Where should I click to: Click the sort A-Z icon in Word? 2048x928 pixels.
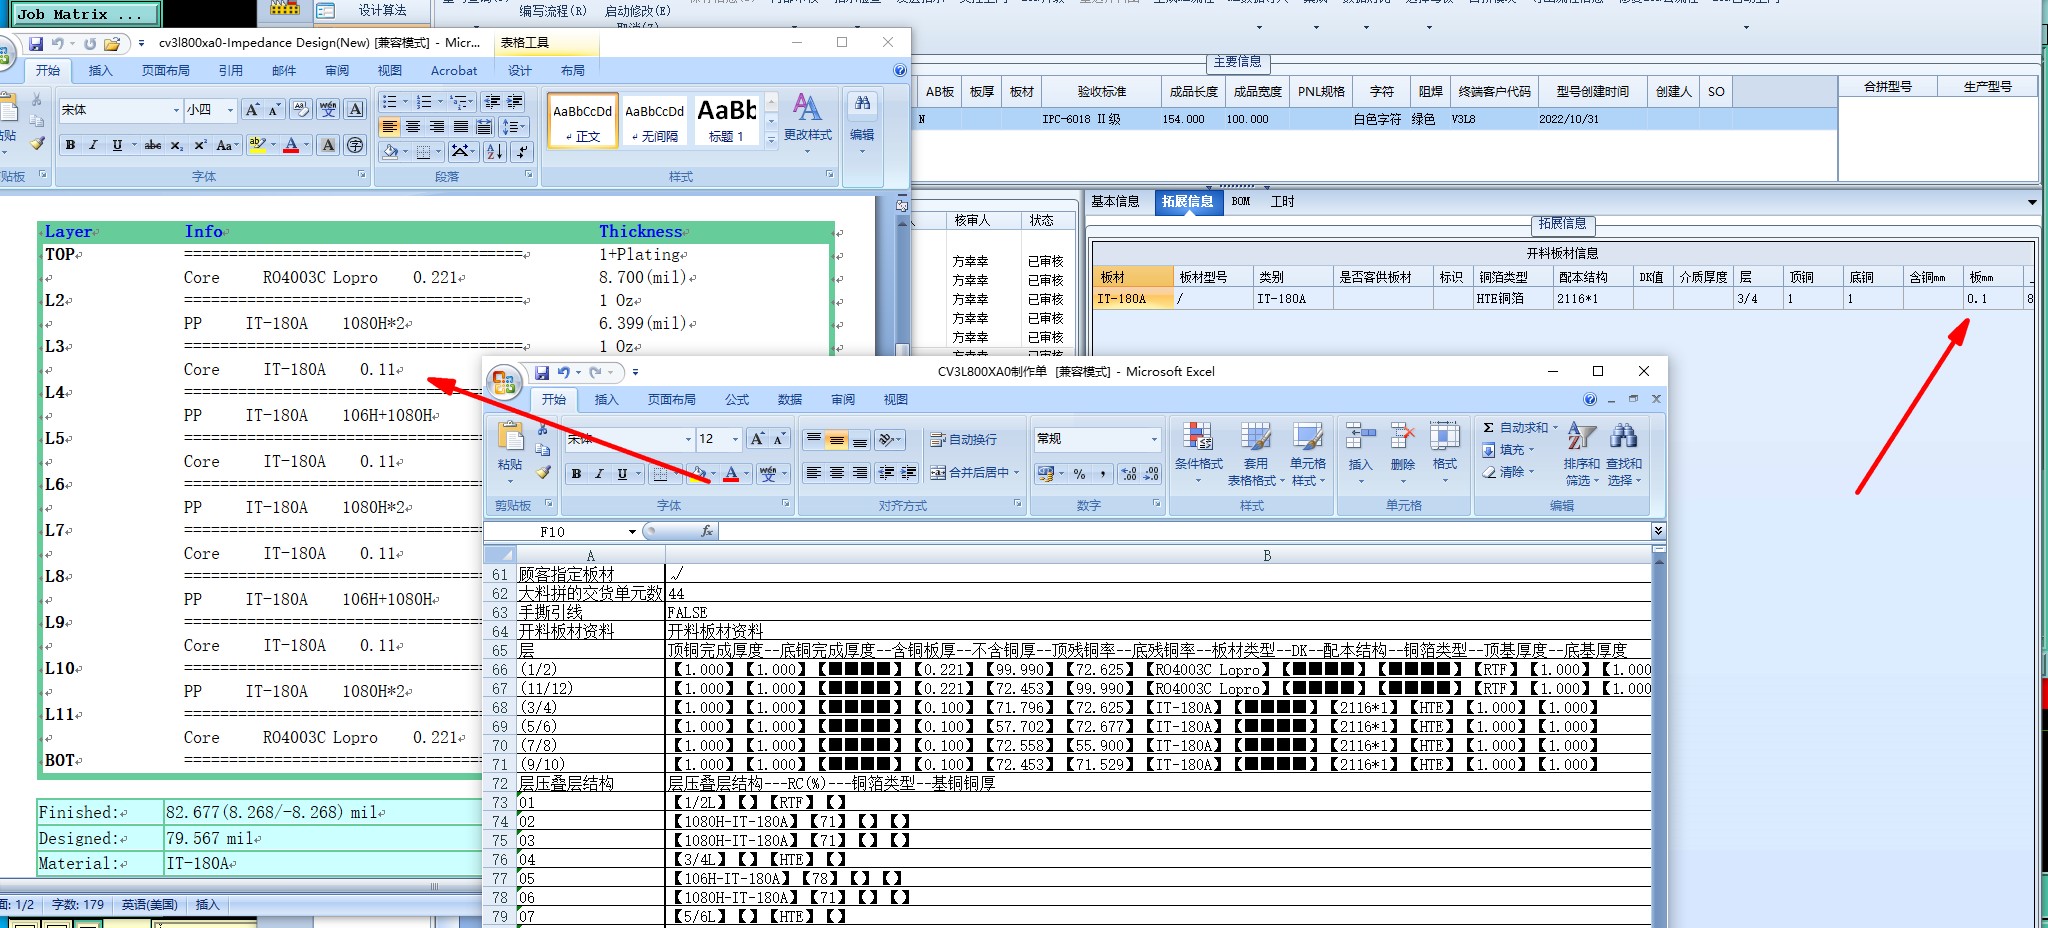pos(495,152)
